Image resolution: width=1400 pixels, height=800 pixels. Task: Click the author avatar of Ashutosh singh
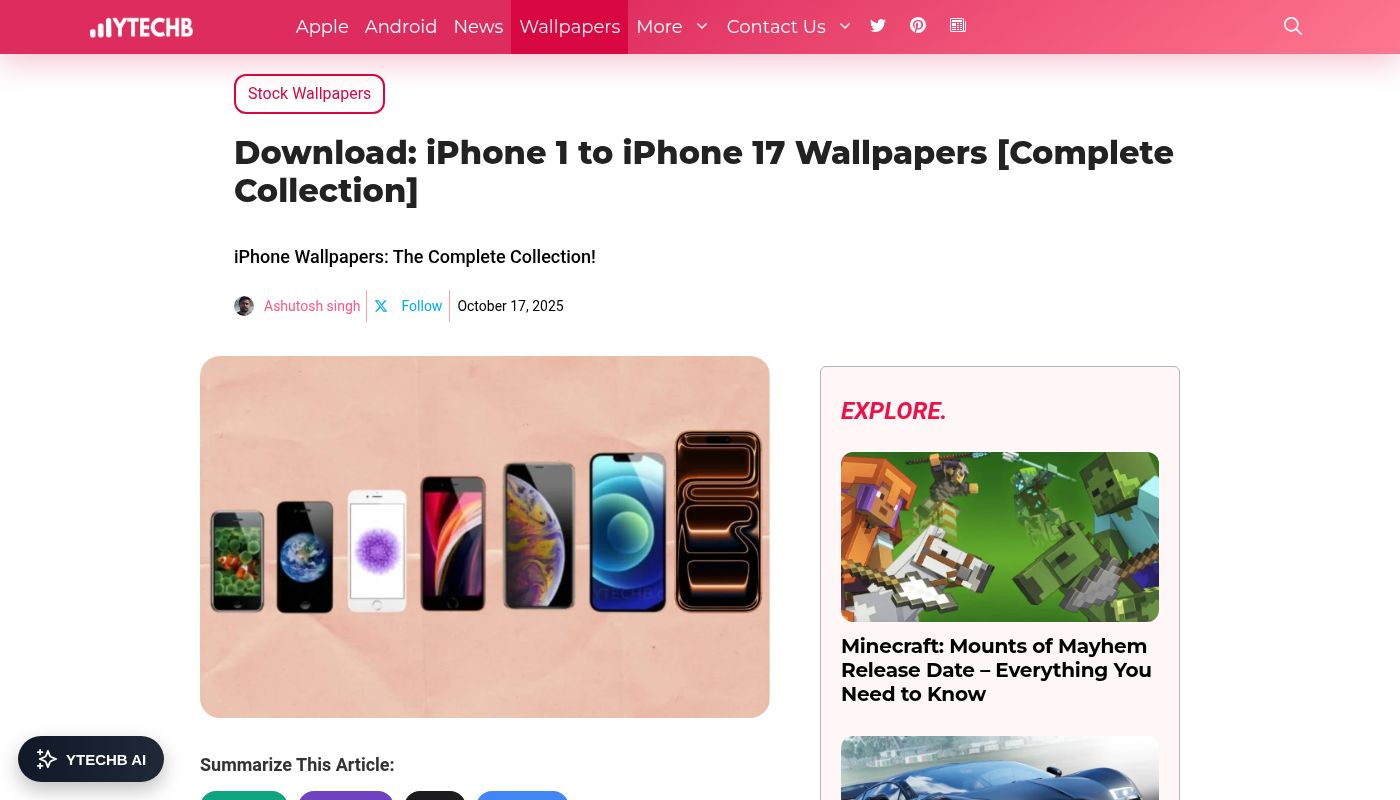(x=244, y=306)
